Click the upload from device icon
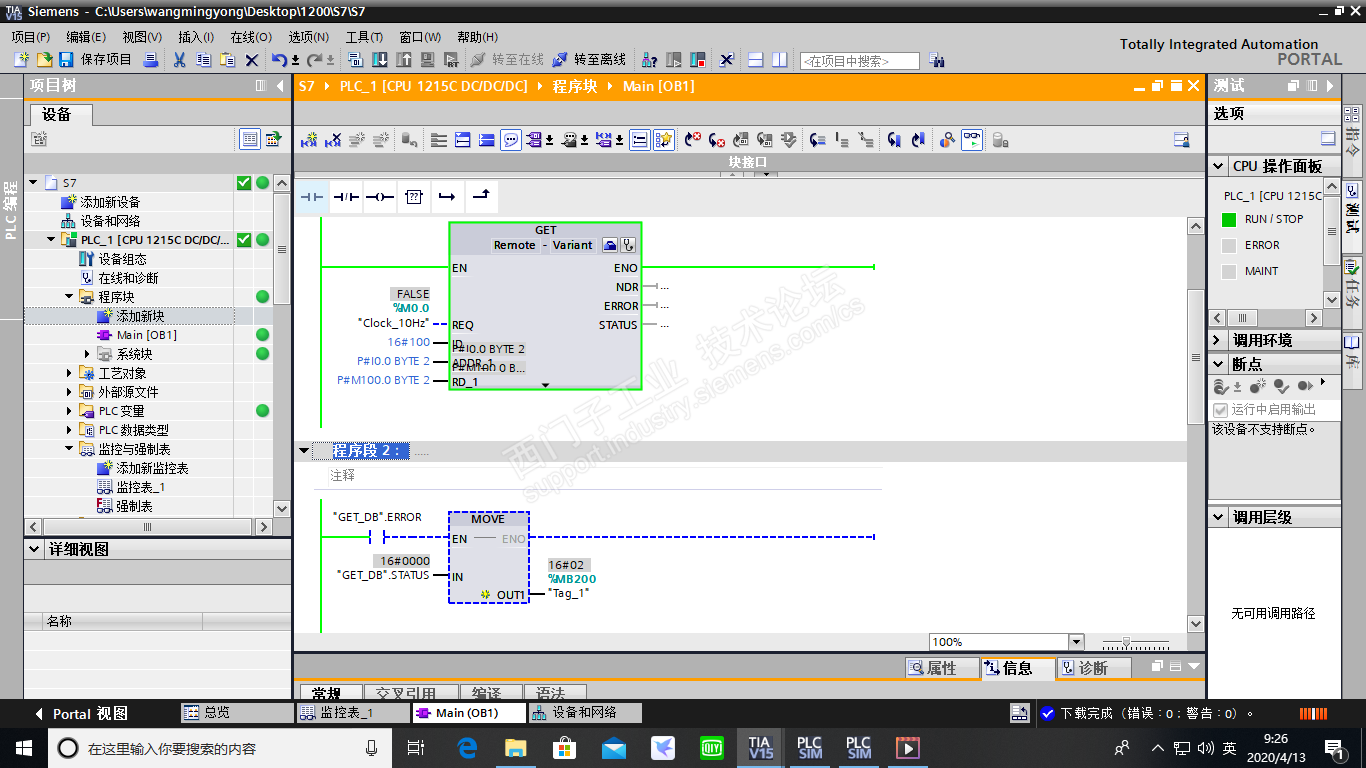Screen dimensions: 1366x768 [404, 60]
